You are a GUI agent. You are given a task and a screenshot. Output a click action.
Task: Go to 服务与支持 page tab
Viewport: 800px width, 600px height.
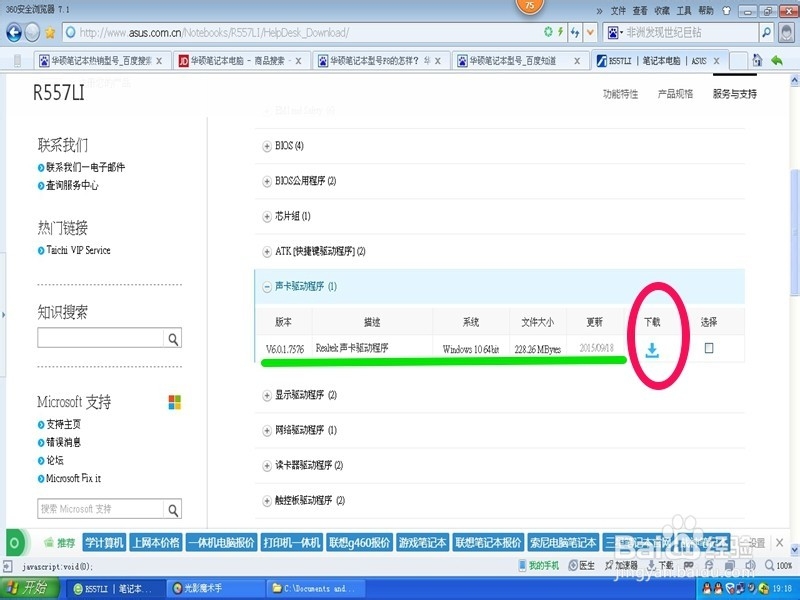click(x=735, y=94)
